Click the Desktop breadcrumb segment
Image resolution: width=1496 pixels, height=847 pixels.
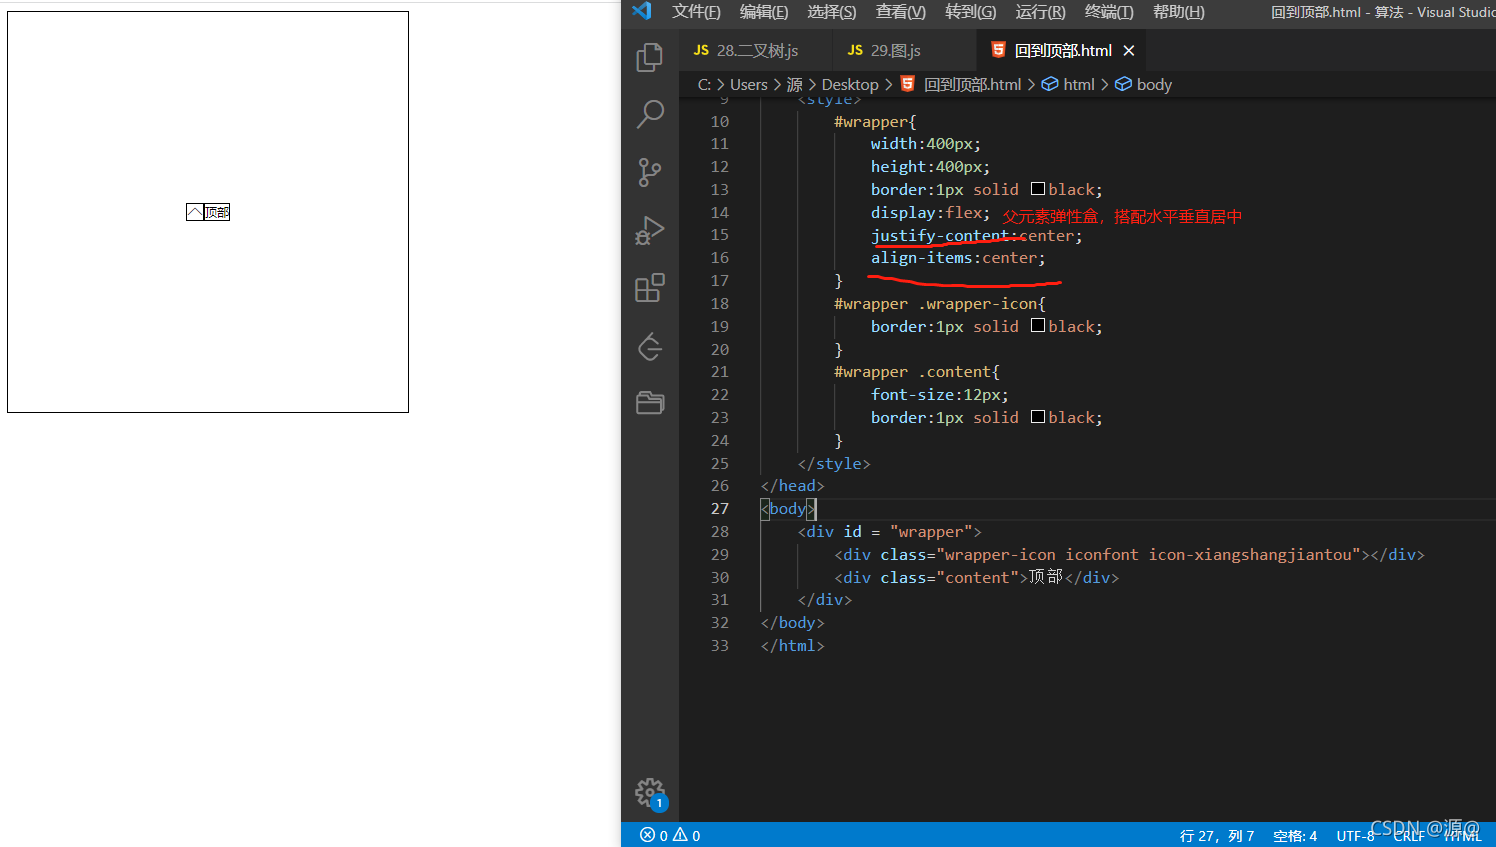point(850,84)
